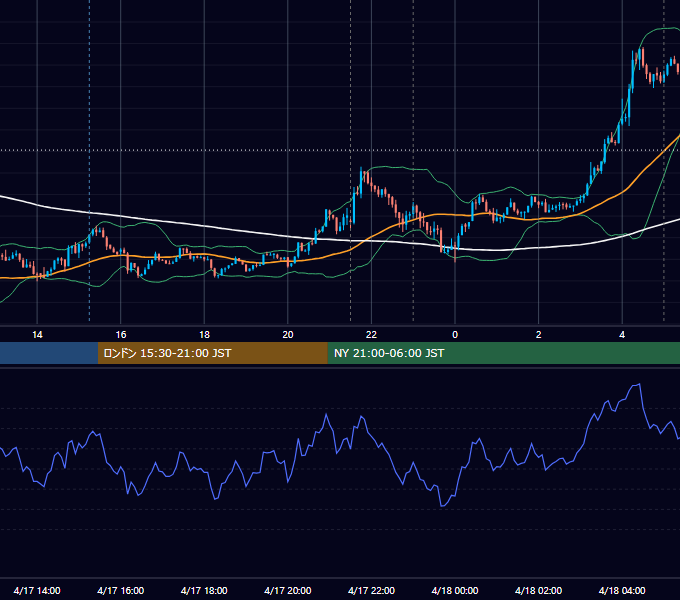
Task: Click the '14' hour label on price chart axis
Action: (x=37, y=335)
